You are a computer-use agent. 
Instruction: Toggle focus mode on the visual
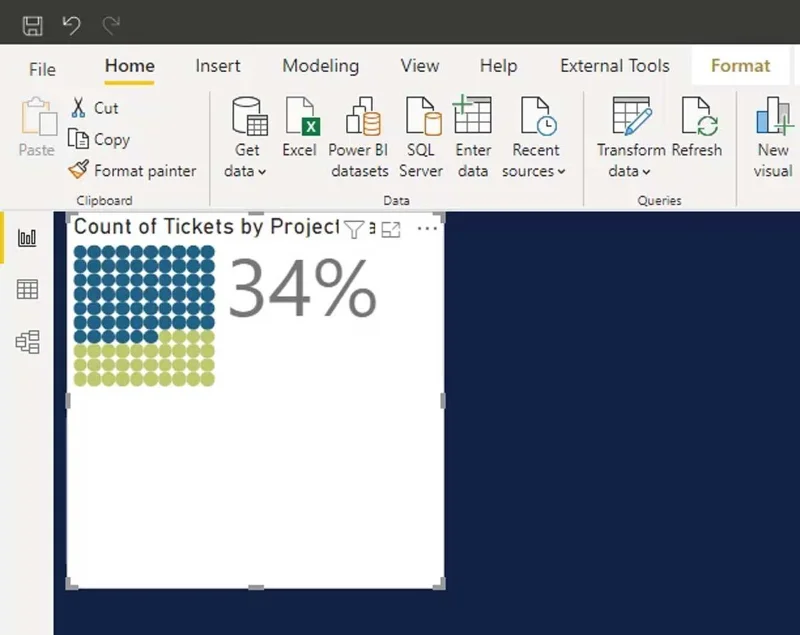(391, 230)
